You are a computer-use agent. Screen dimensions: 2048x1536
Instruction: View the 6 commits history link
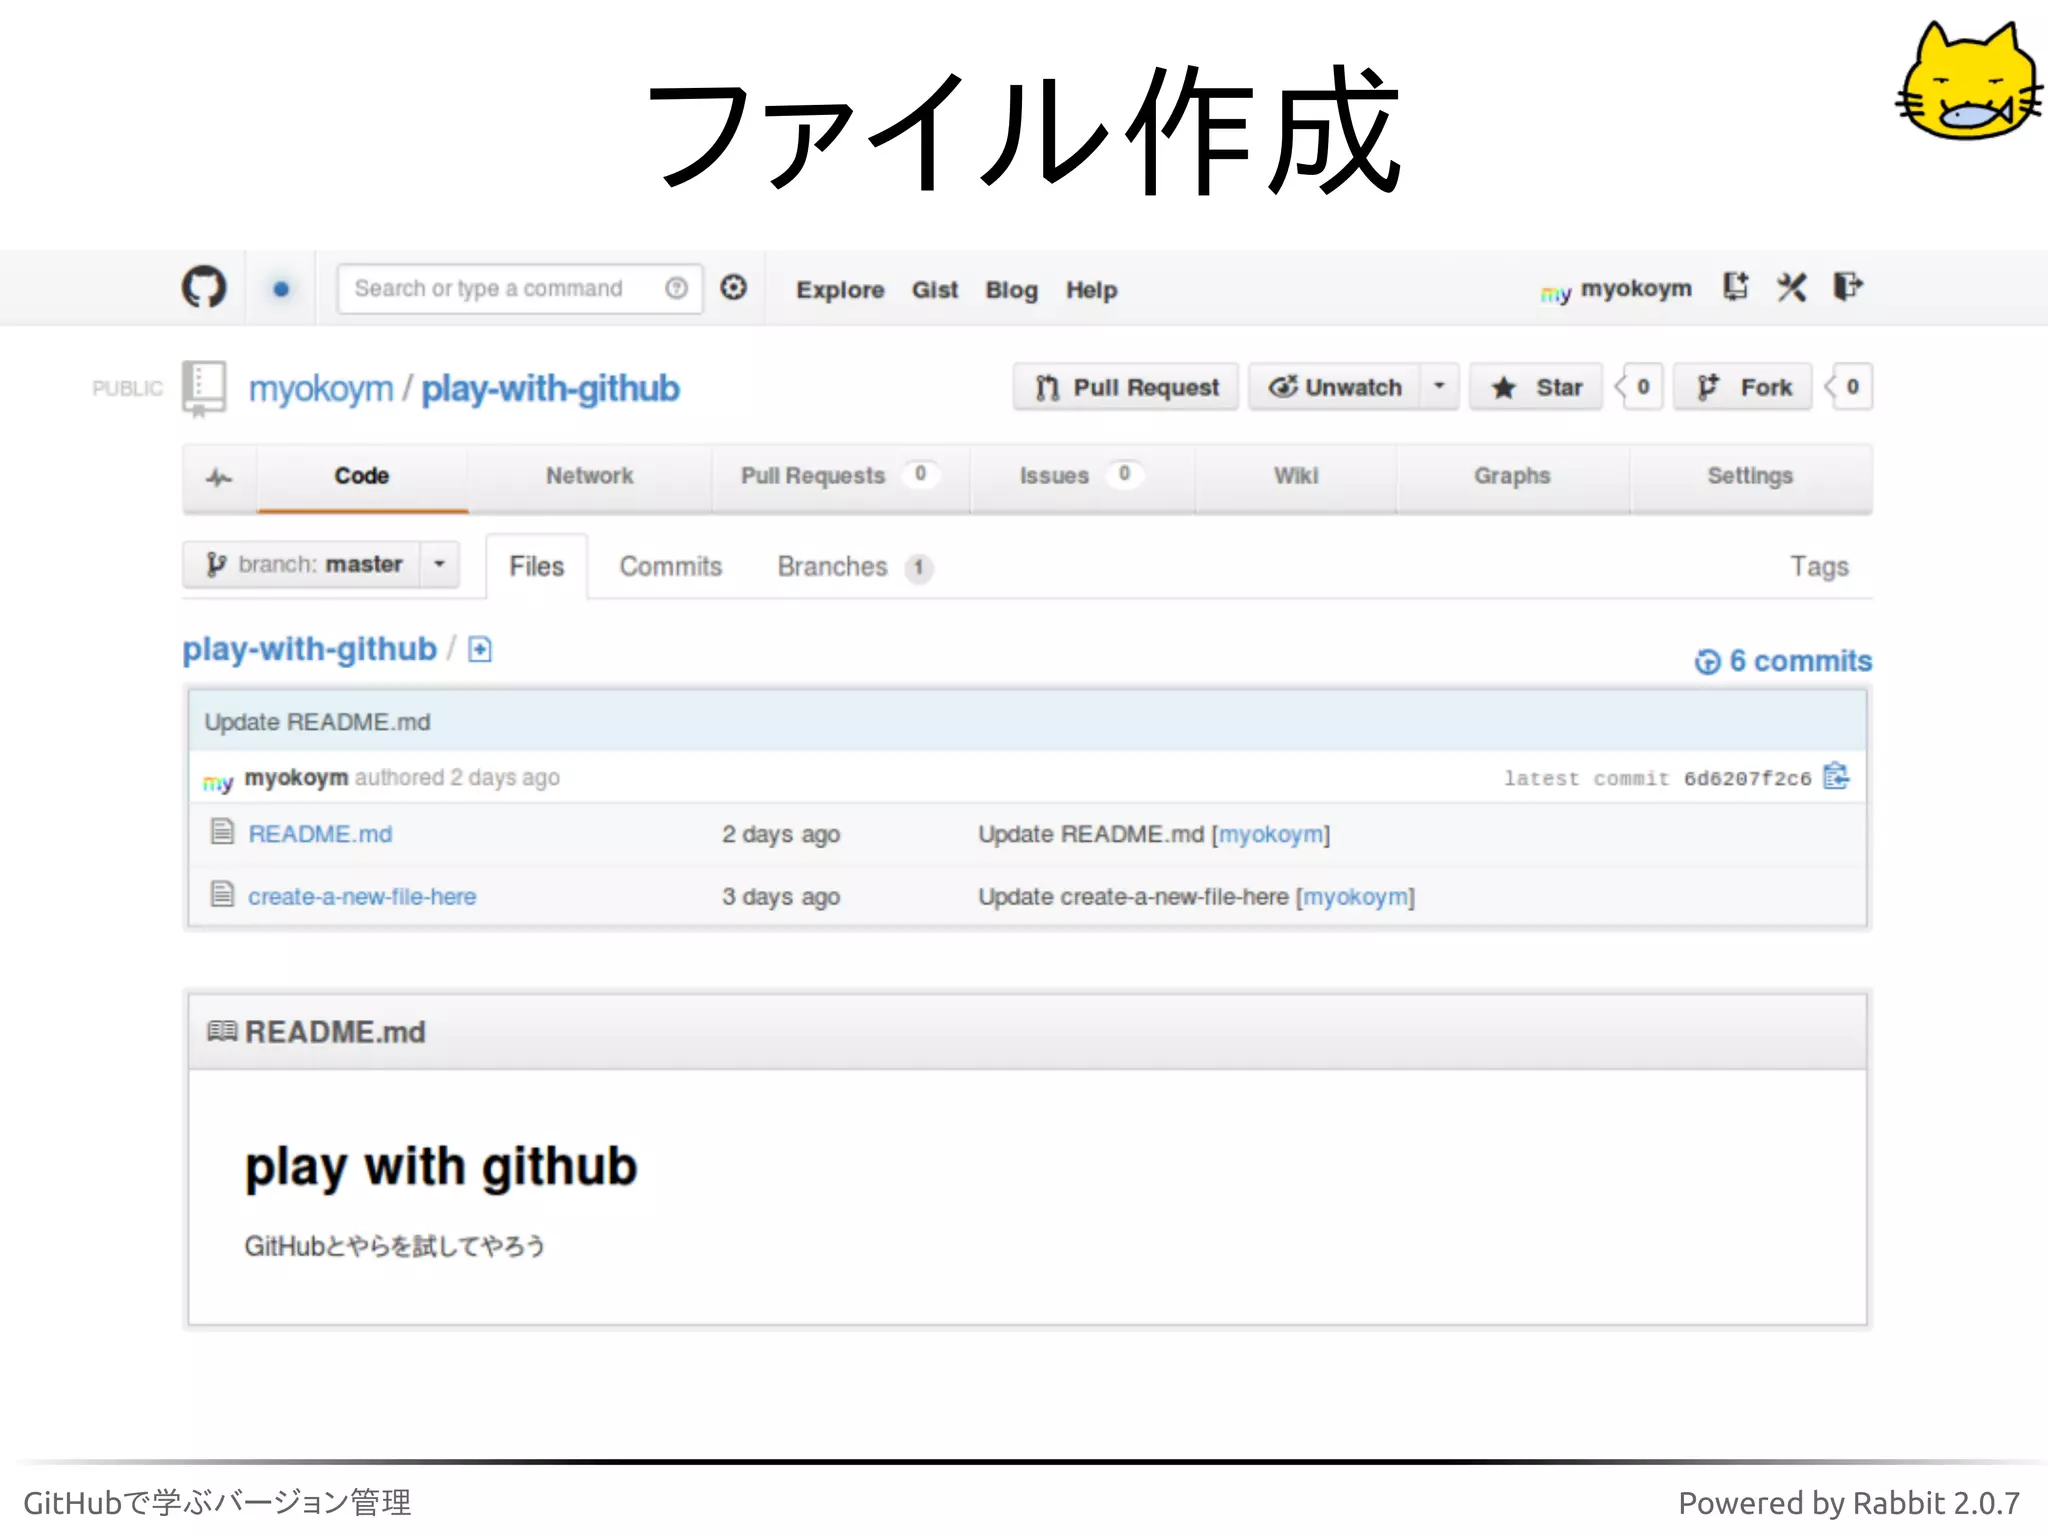pyautogui.click(x=1783, y=661)
